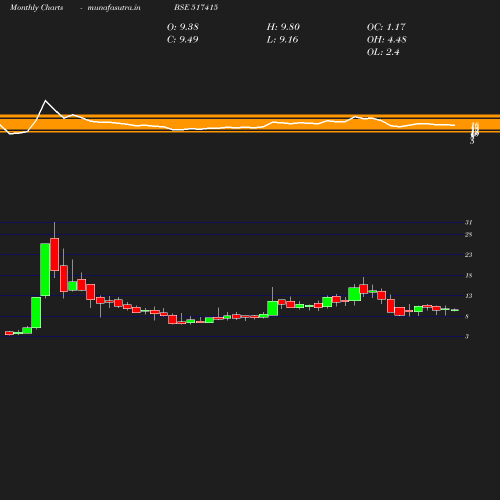The height and width of the screenshot is (500, 500).
Task: Click the 'BSE 517415' symbol text
Action: click(196, 7)
